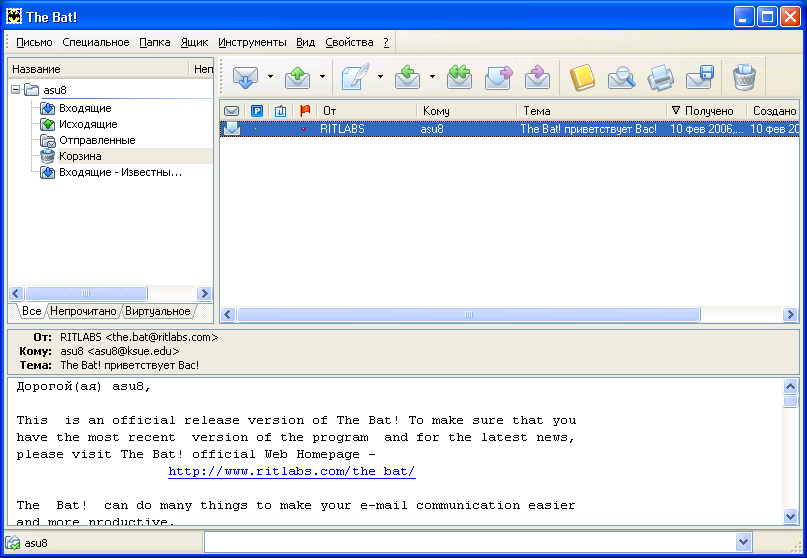Click the Delete message trash icon
The width and height of the screenshot is (807, 558).
(x=744, y=77)
